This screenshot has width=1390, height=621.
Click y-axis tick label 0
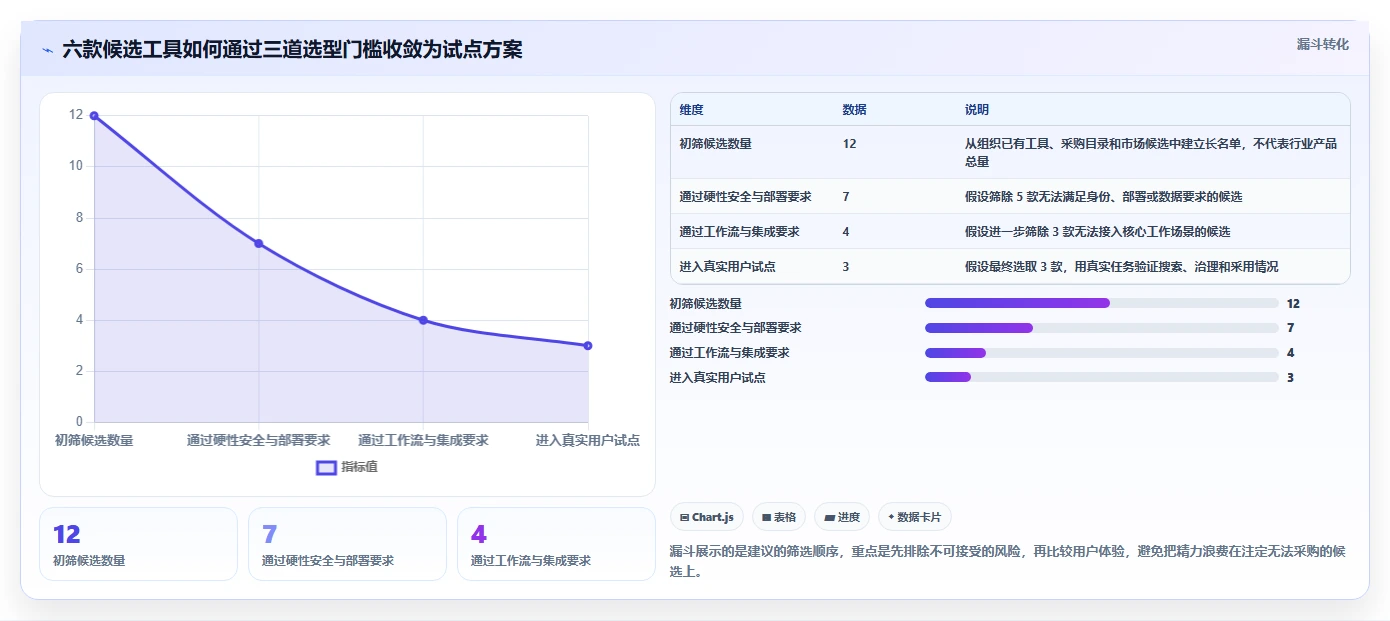click(80, 422)
